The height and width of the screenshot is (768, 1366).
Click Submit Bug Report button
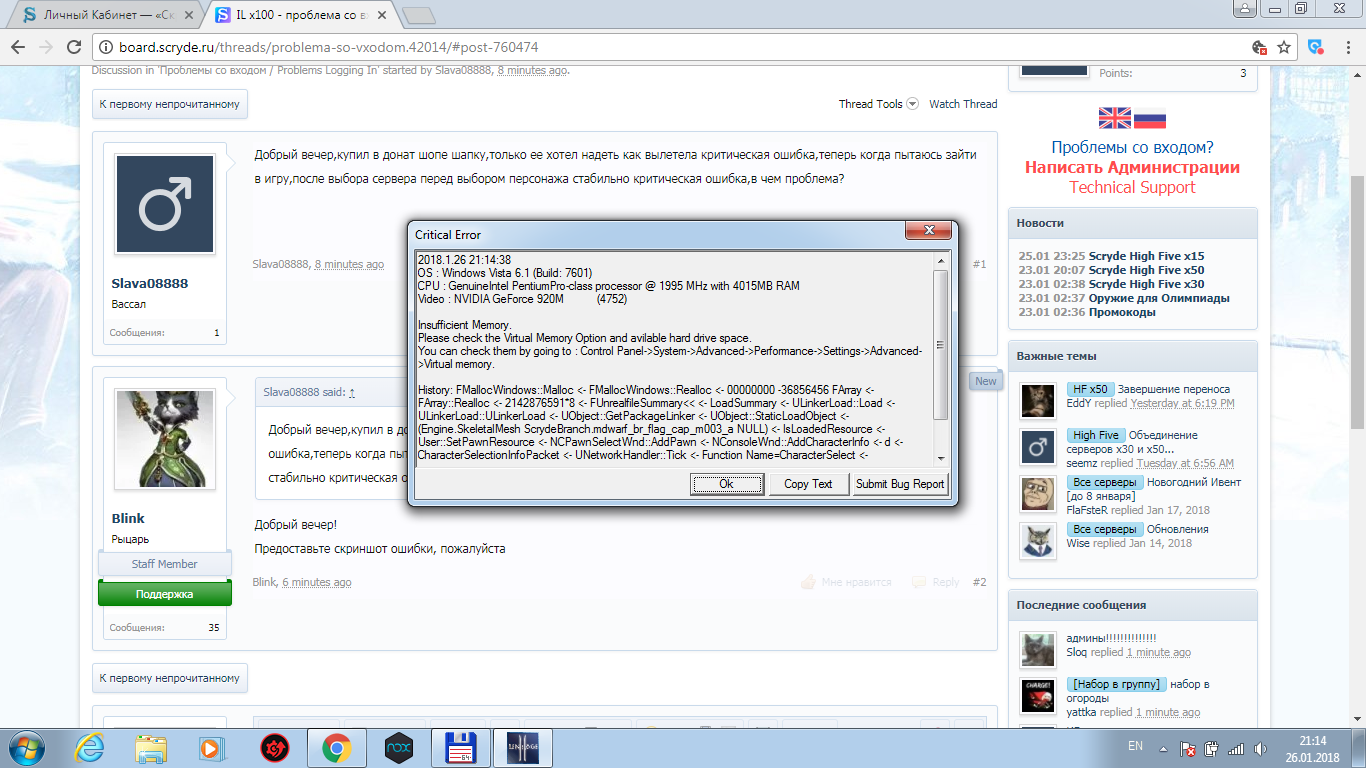click(900, 484)
